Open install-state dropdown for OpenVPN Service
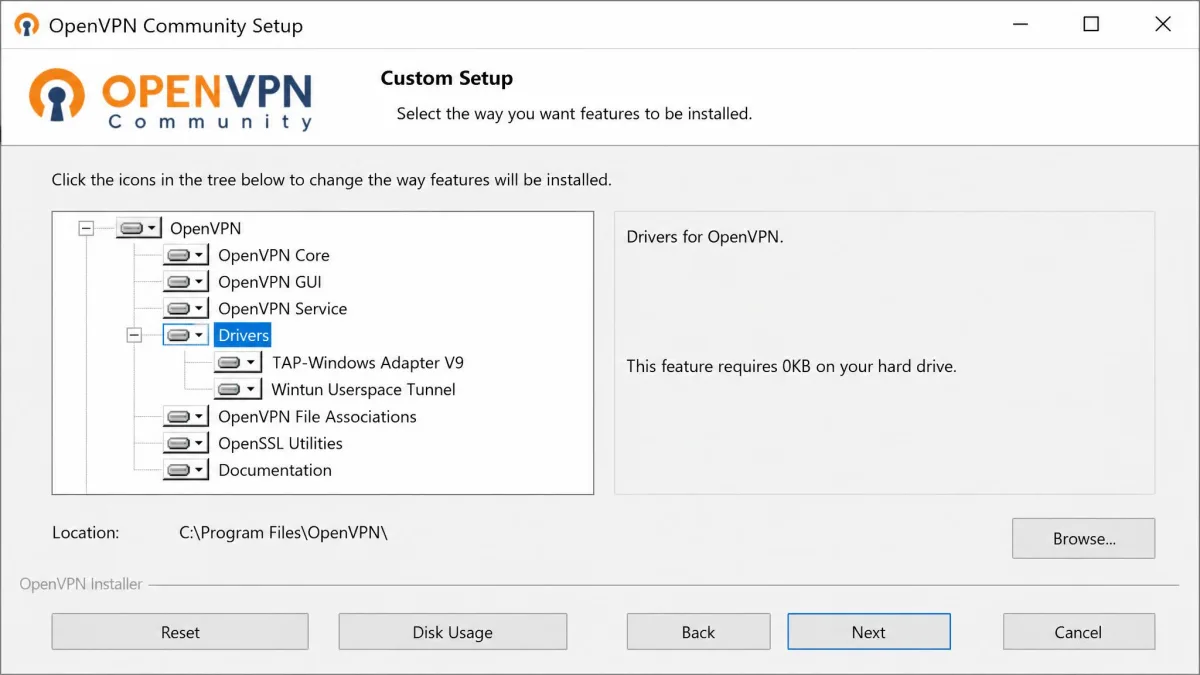The height and width of the screenshot is (675, 1200). point(186,309)
